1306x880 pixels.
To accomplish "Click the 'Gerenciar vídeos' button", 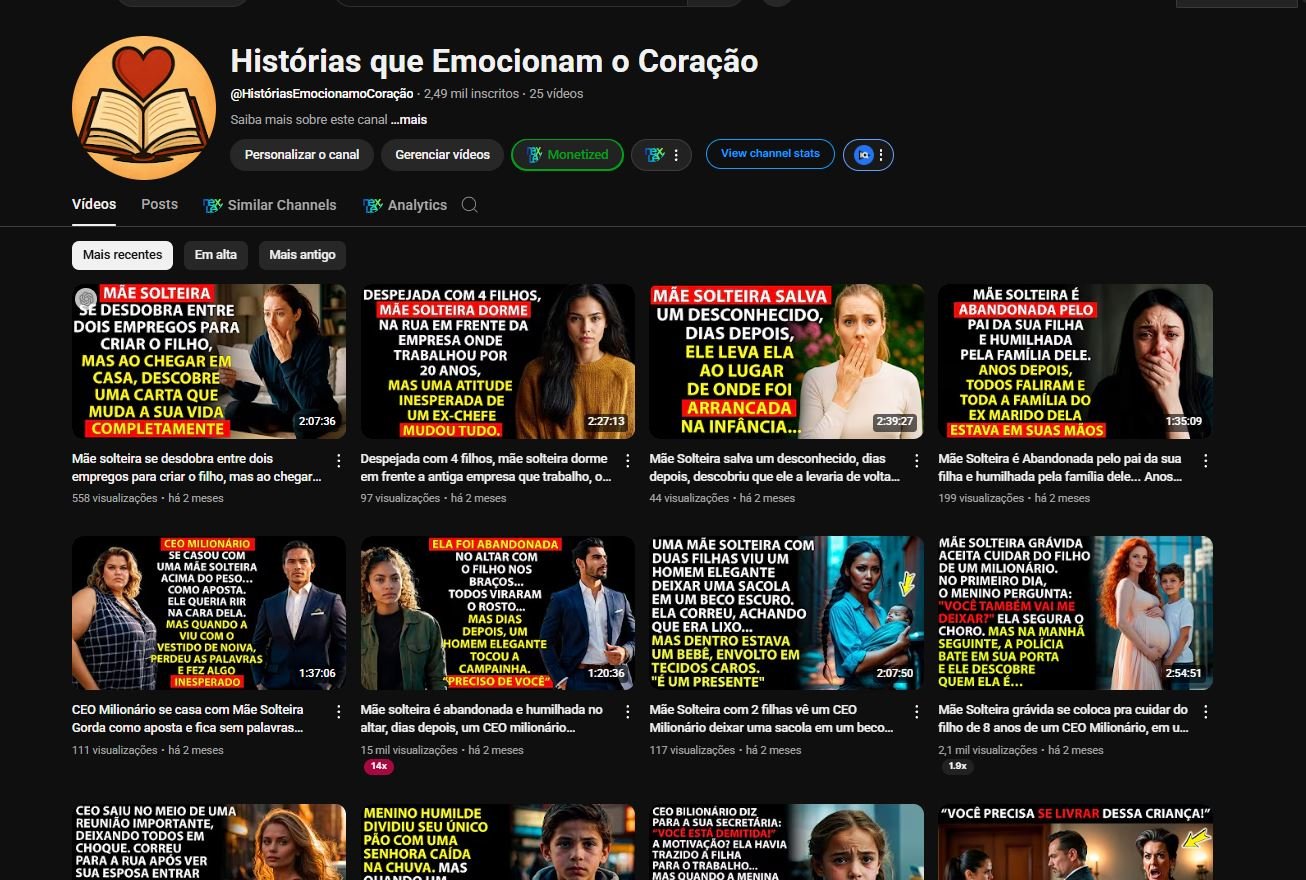I will click(442, 155).
